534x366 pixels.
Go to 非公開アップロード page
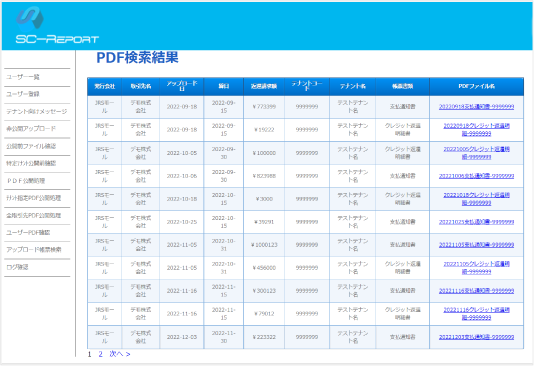click(31, 129)
